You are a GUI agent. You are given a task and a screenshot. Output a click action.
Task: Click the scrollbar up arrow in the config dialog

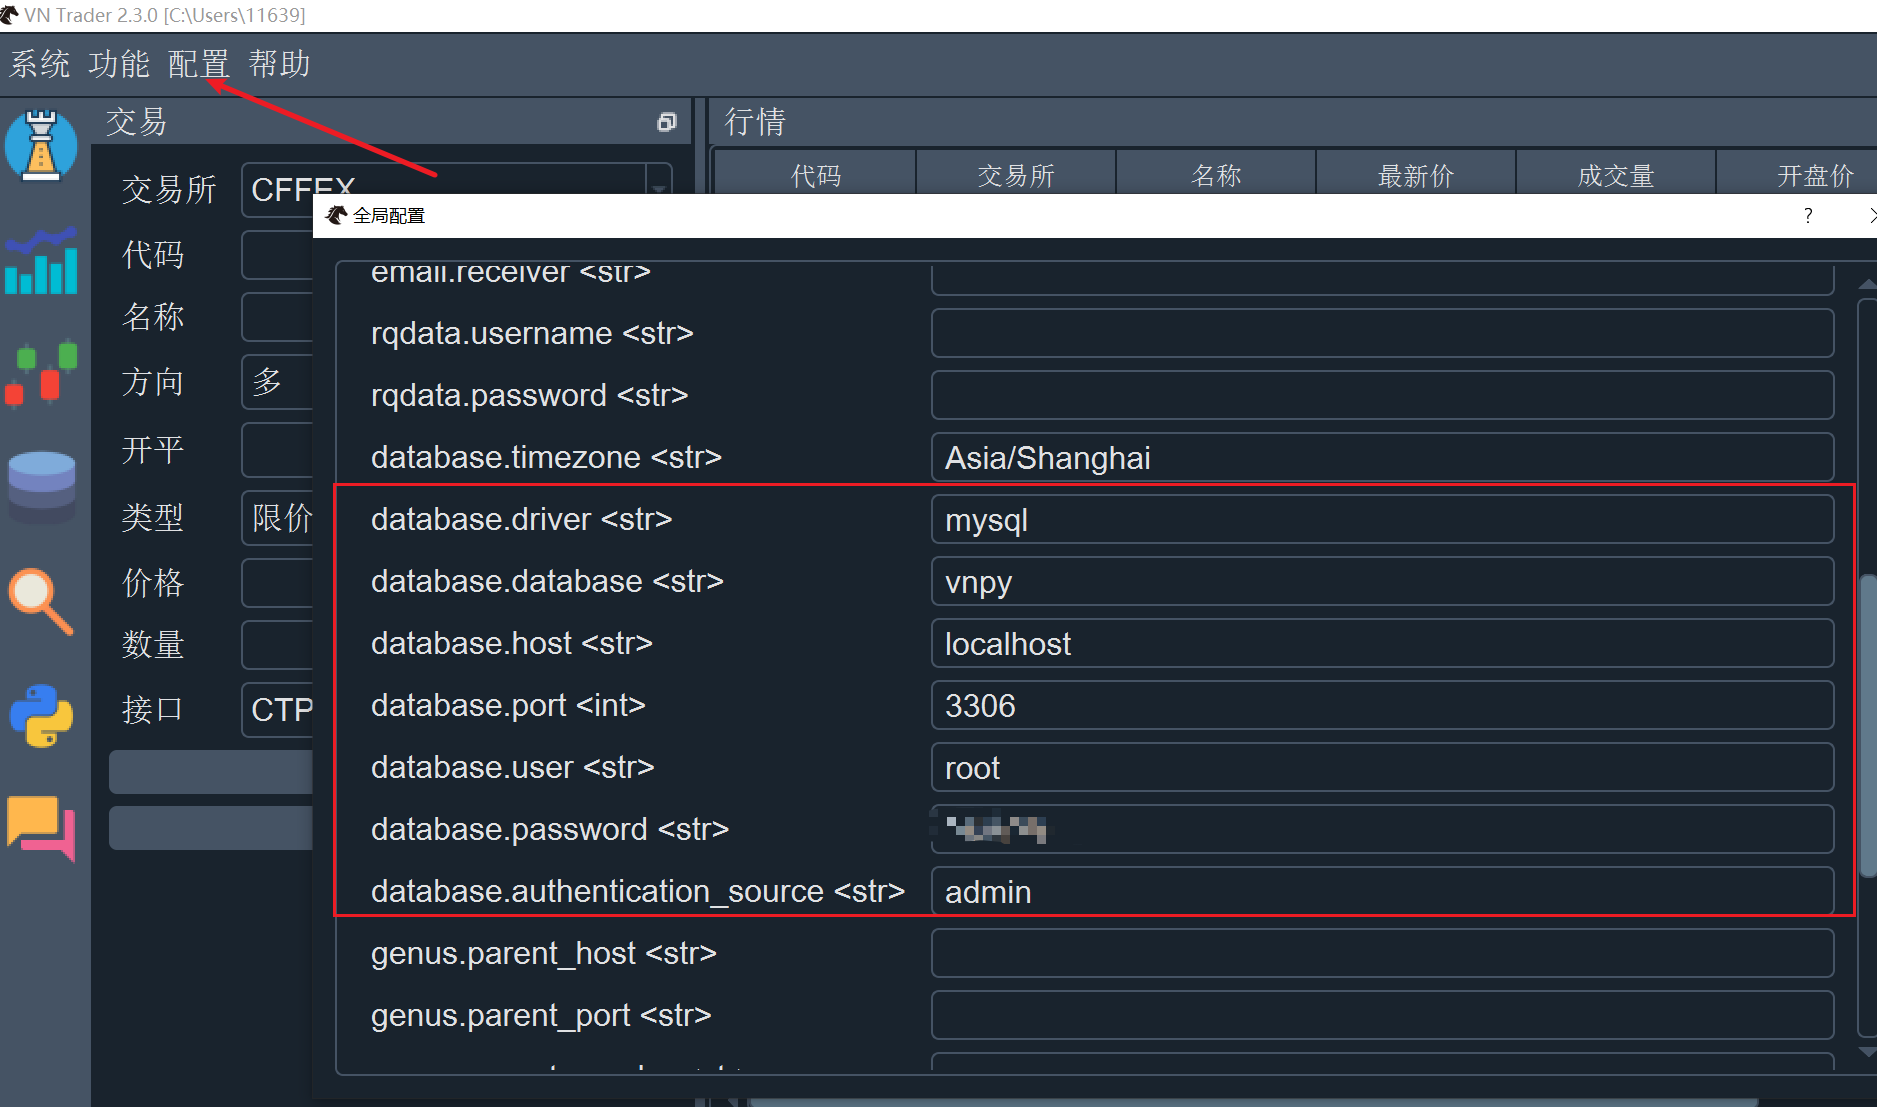(x=1868, y=284)
